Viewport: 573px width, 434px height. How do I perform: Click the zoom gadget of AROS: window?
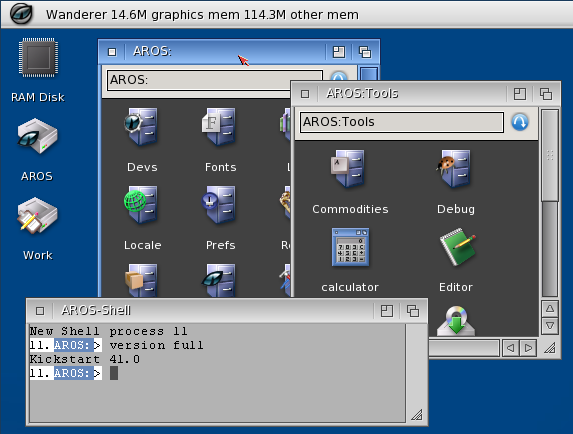(x=339, y=52)
